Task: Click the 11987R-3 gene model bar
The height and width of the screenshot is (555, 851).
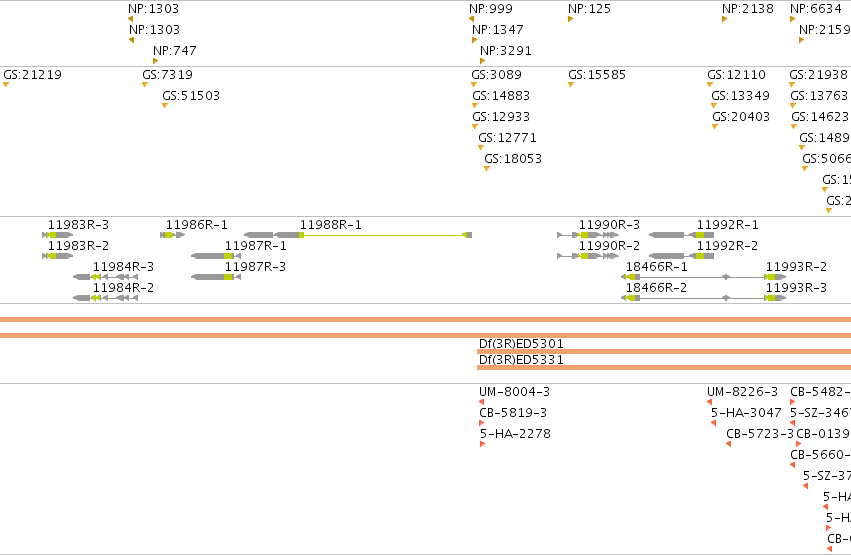Action: [x=216, y=277]
